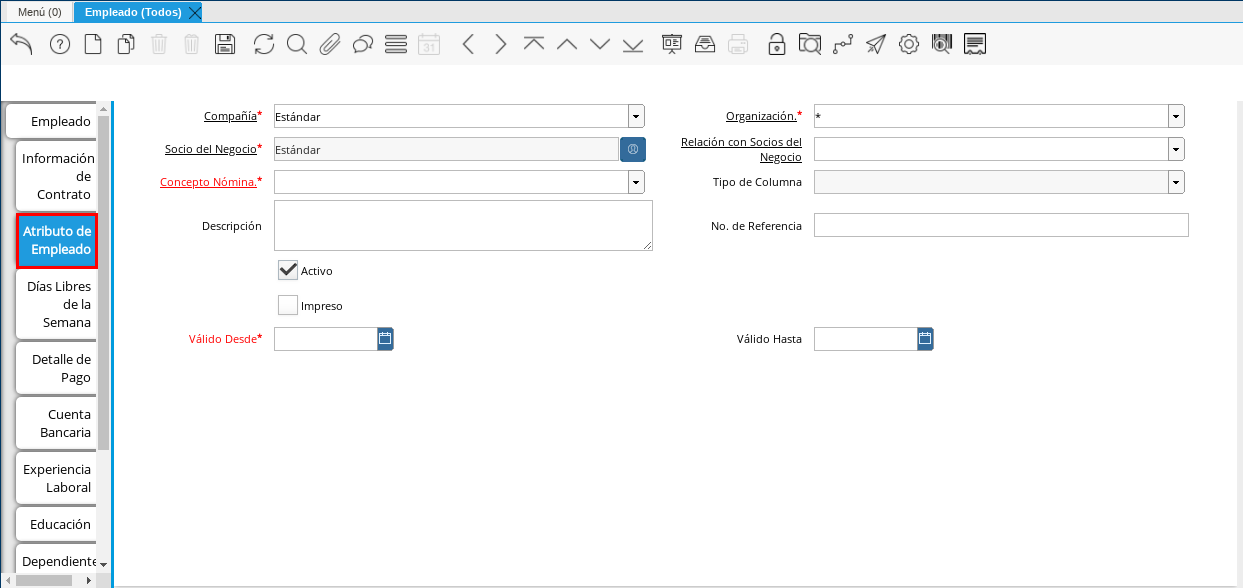The height and width of the screenshot is (588, 1243).
Task: Click the New record blank page icon
Action: (x=93, y=44)
